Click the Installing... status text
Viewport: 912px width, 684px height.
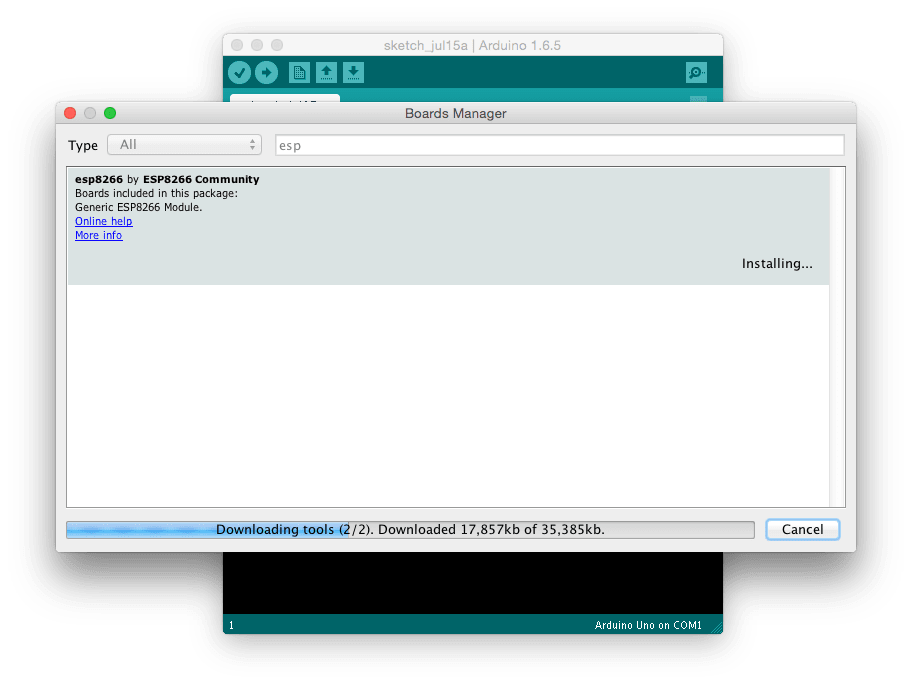[x=777, y=263]
